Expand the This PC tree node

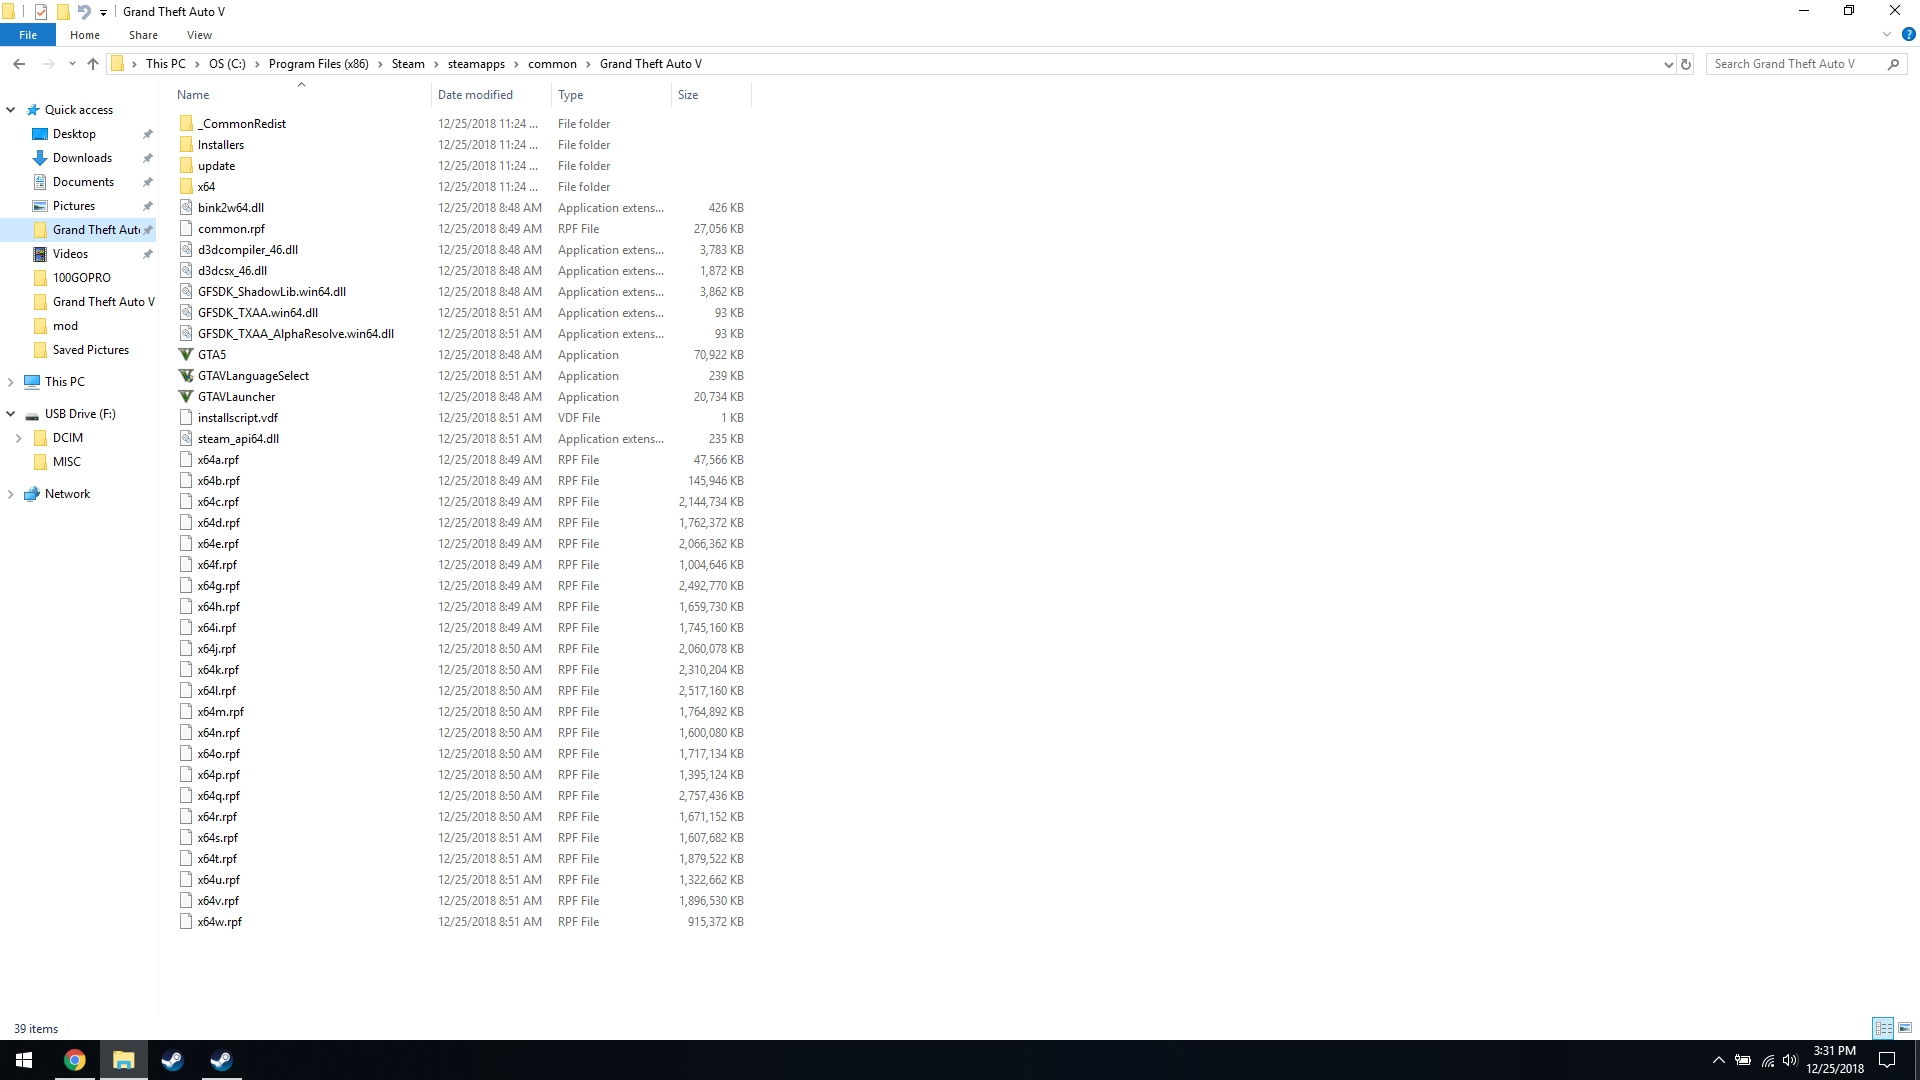[x=11, y=382]
